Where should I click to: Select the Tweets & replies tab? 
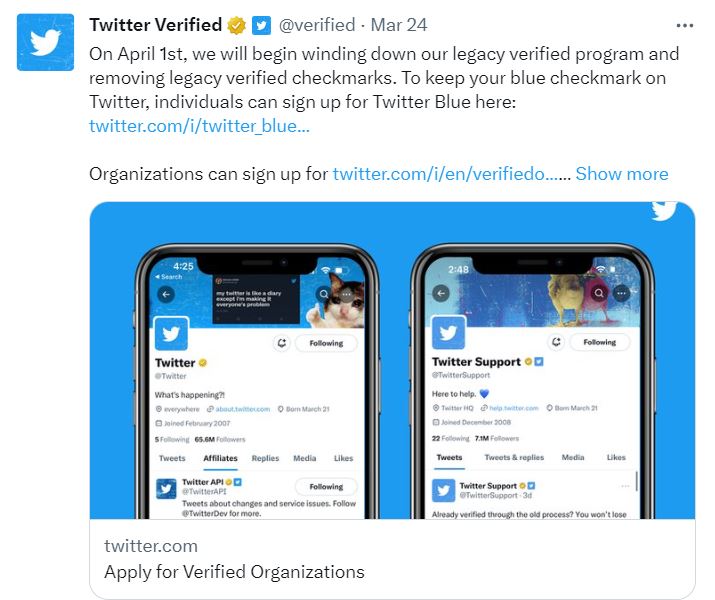pos(514,458)
